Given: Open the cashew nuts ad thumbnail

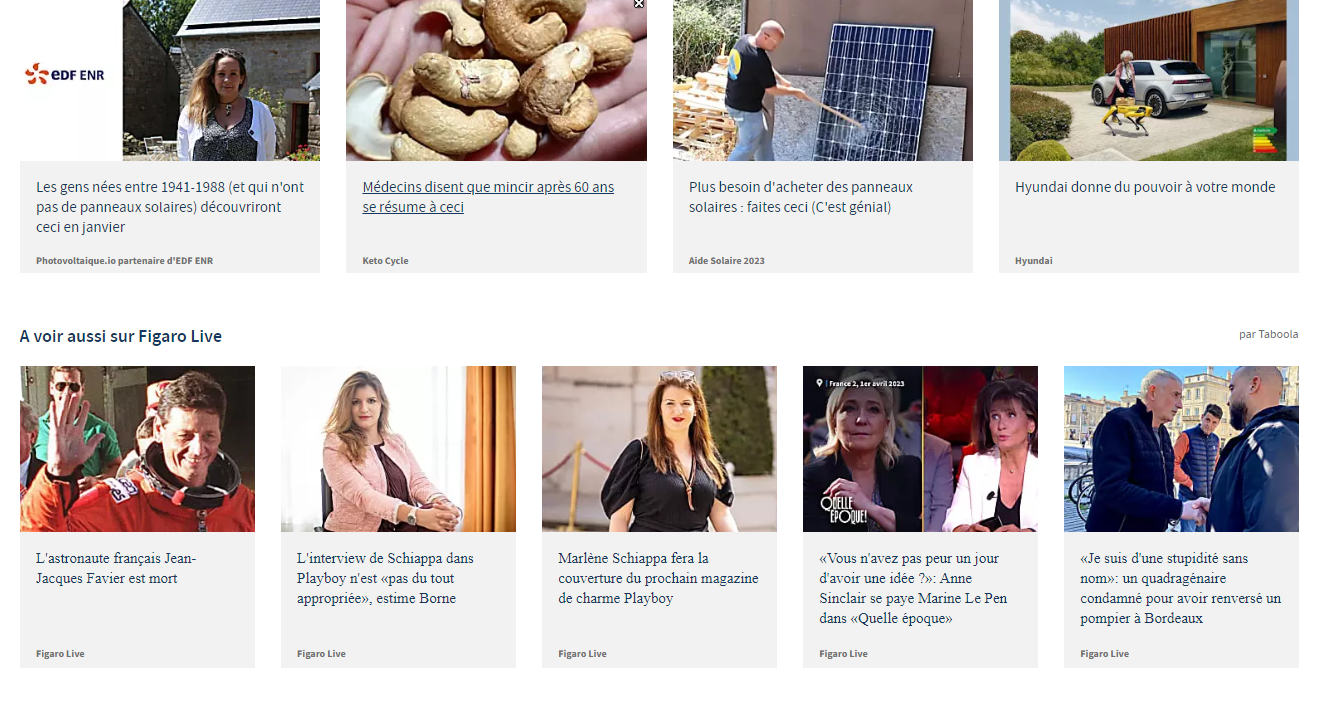Looking at the screenshot, I should (x=496, y=80).
